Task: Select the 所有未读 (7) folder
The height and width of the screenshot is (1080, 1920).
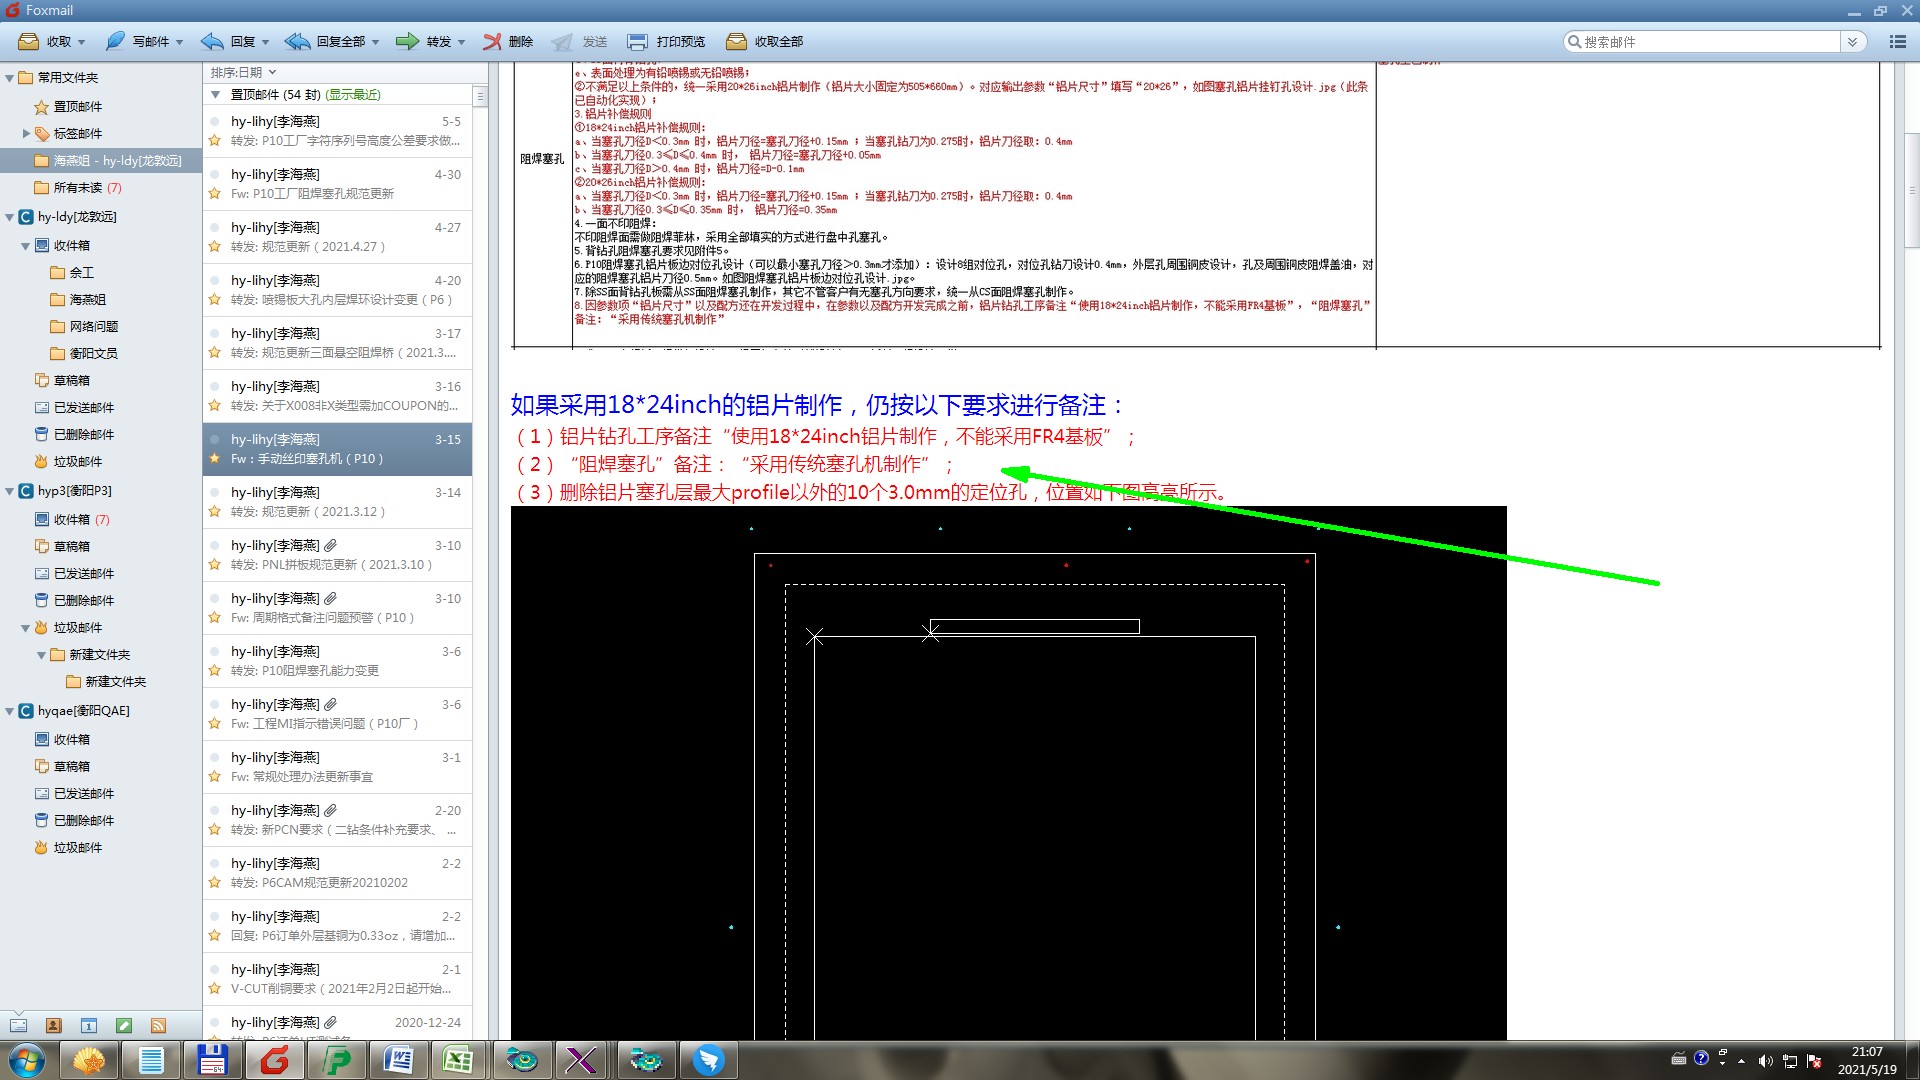Action: pyautogui.click(x=88, y=187)
